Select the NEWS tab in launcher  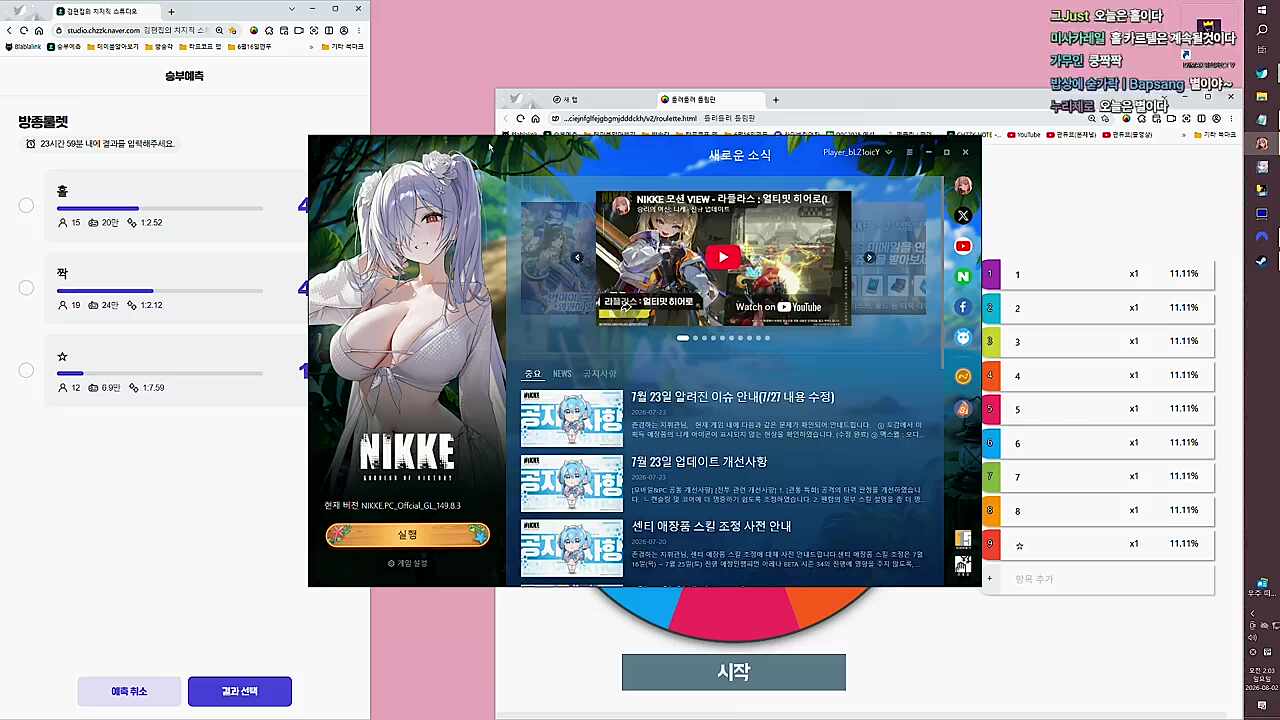562,374
